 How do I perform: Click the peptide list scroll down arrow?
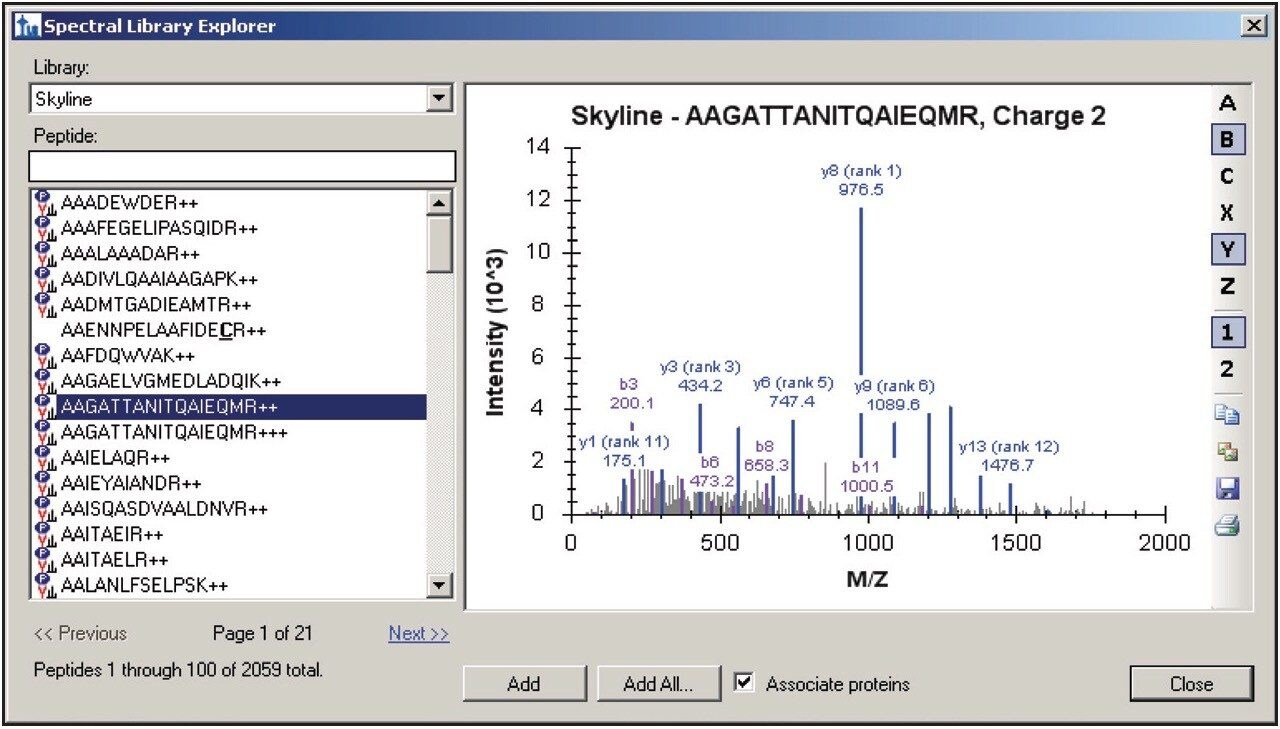tap(439, 585)
